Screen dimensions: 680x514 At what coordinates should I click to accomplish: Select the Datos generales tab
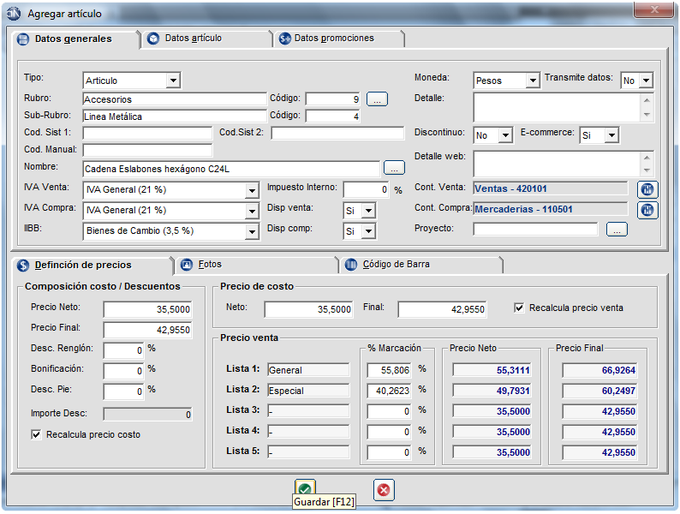[75, 39]
